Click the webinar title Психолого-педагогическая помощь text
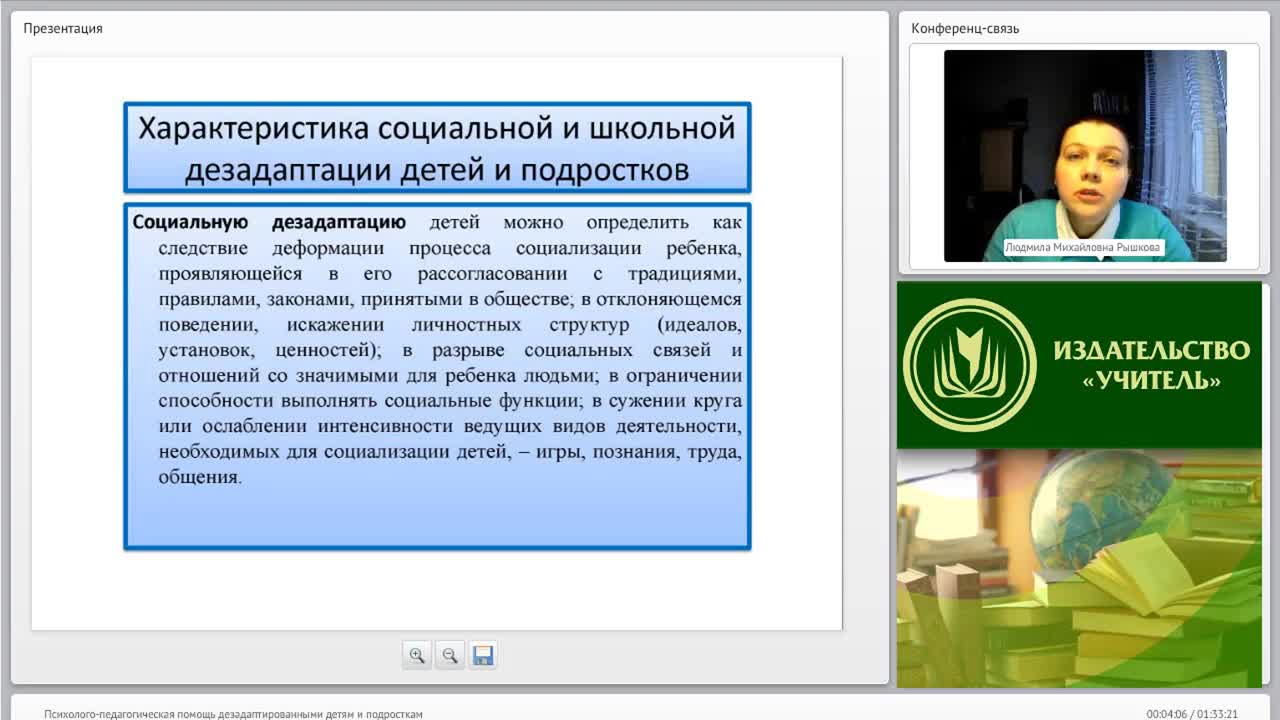Viewport: 1280px width, 720px height. (x=233, y=714)
